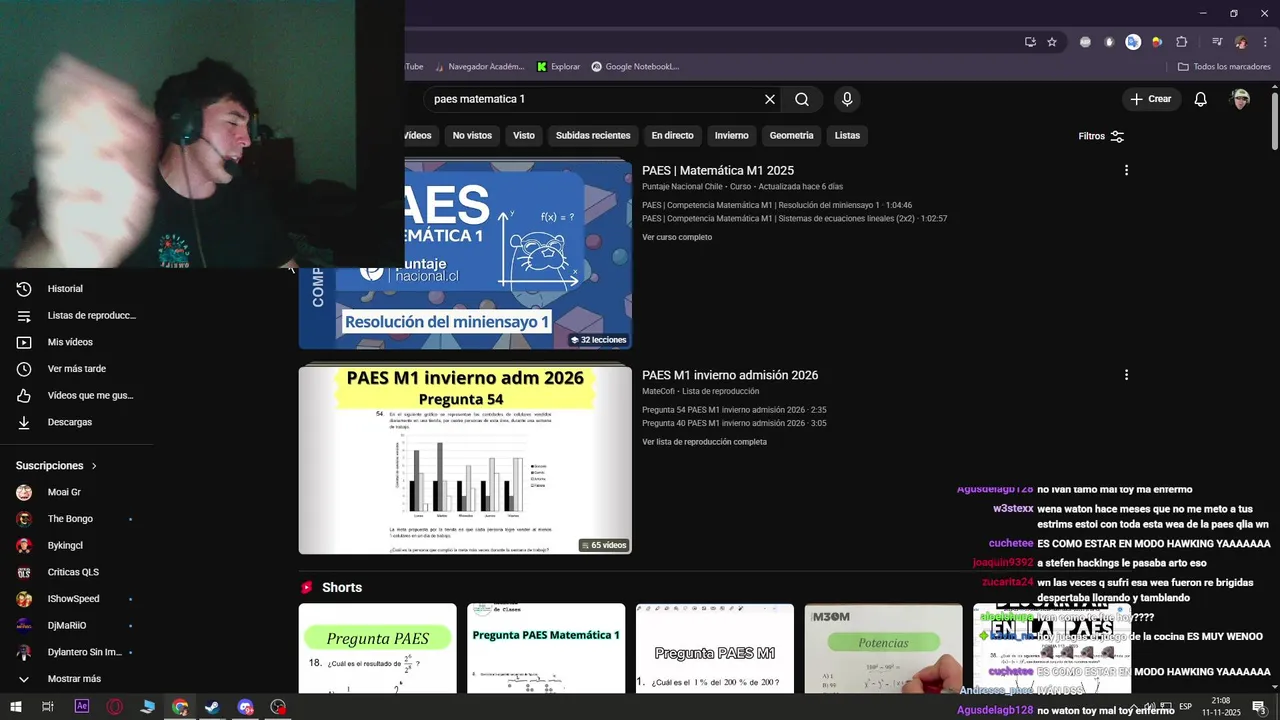Open Discord from the taskbar

(x=246, y=706)
